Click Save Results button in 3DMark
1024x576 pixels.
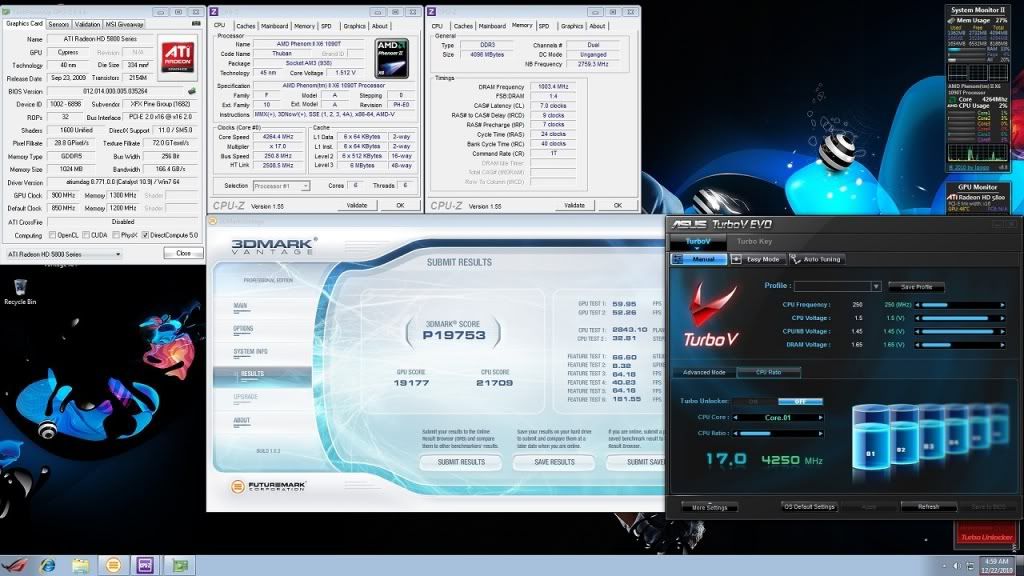click(x=554, y=462)
